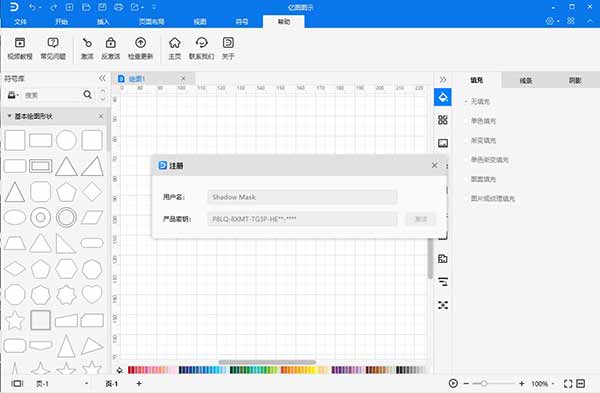Click the 联系我们 contact us icon
Viewport: 600px width, 393px height.
pos(201,48)
